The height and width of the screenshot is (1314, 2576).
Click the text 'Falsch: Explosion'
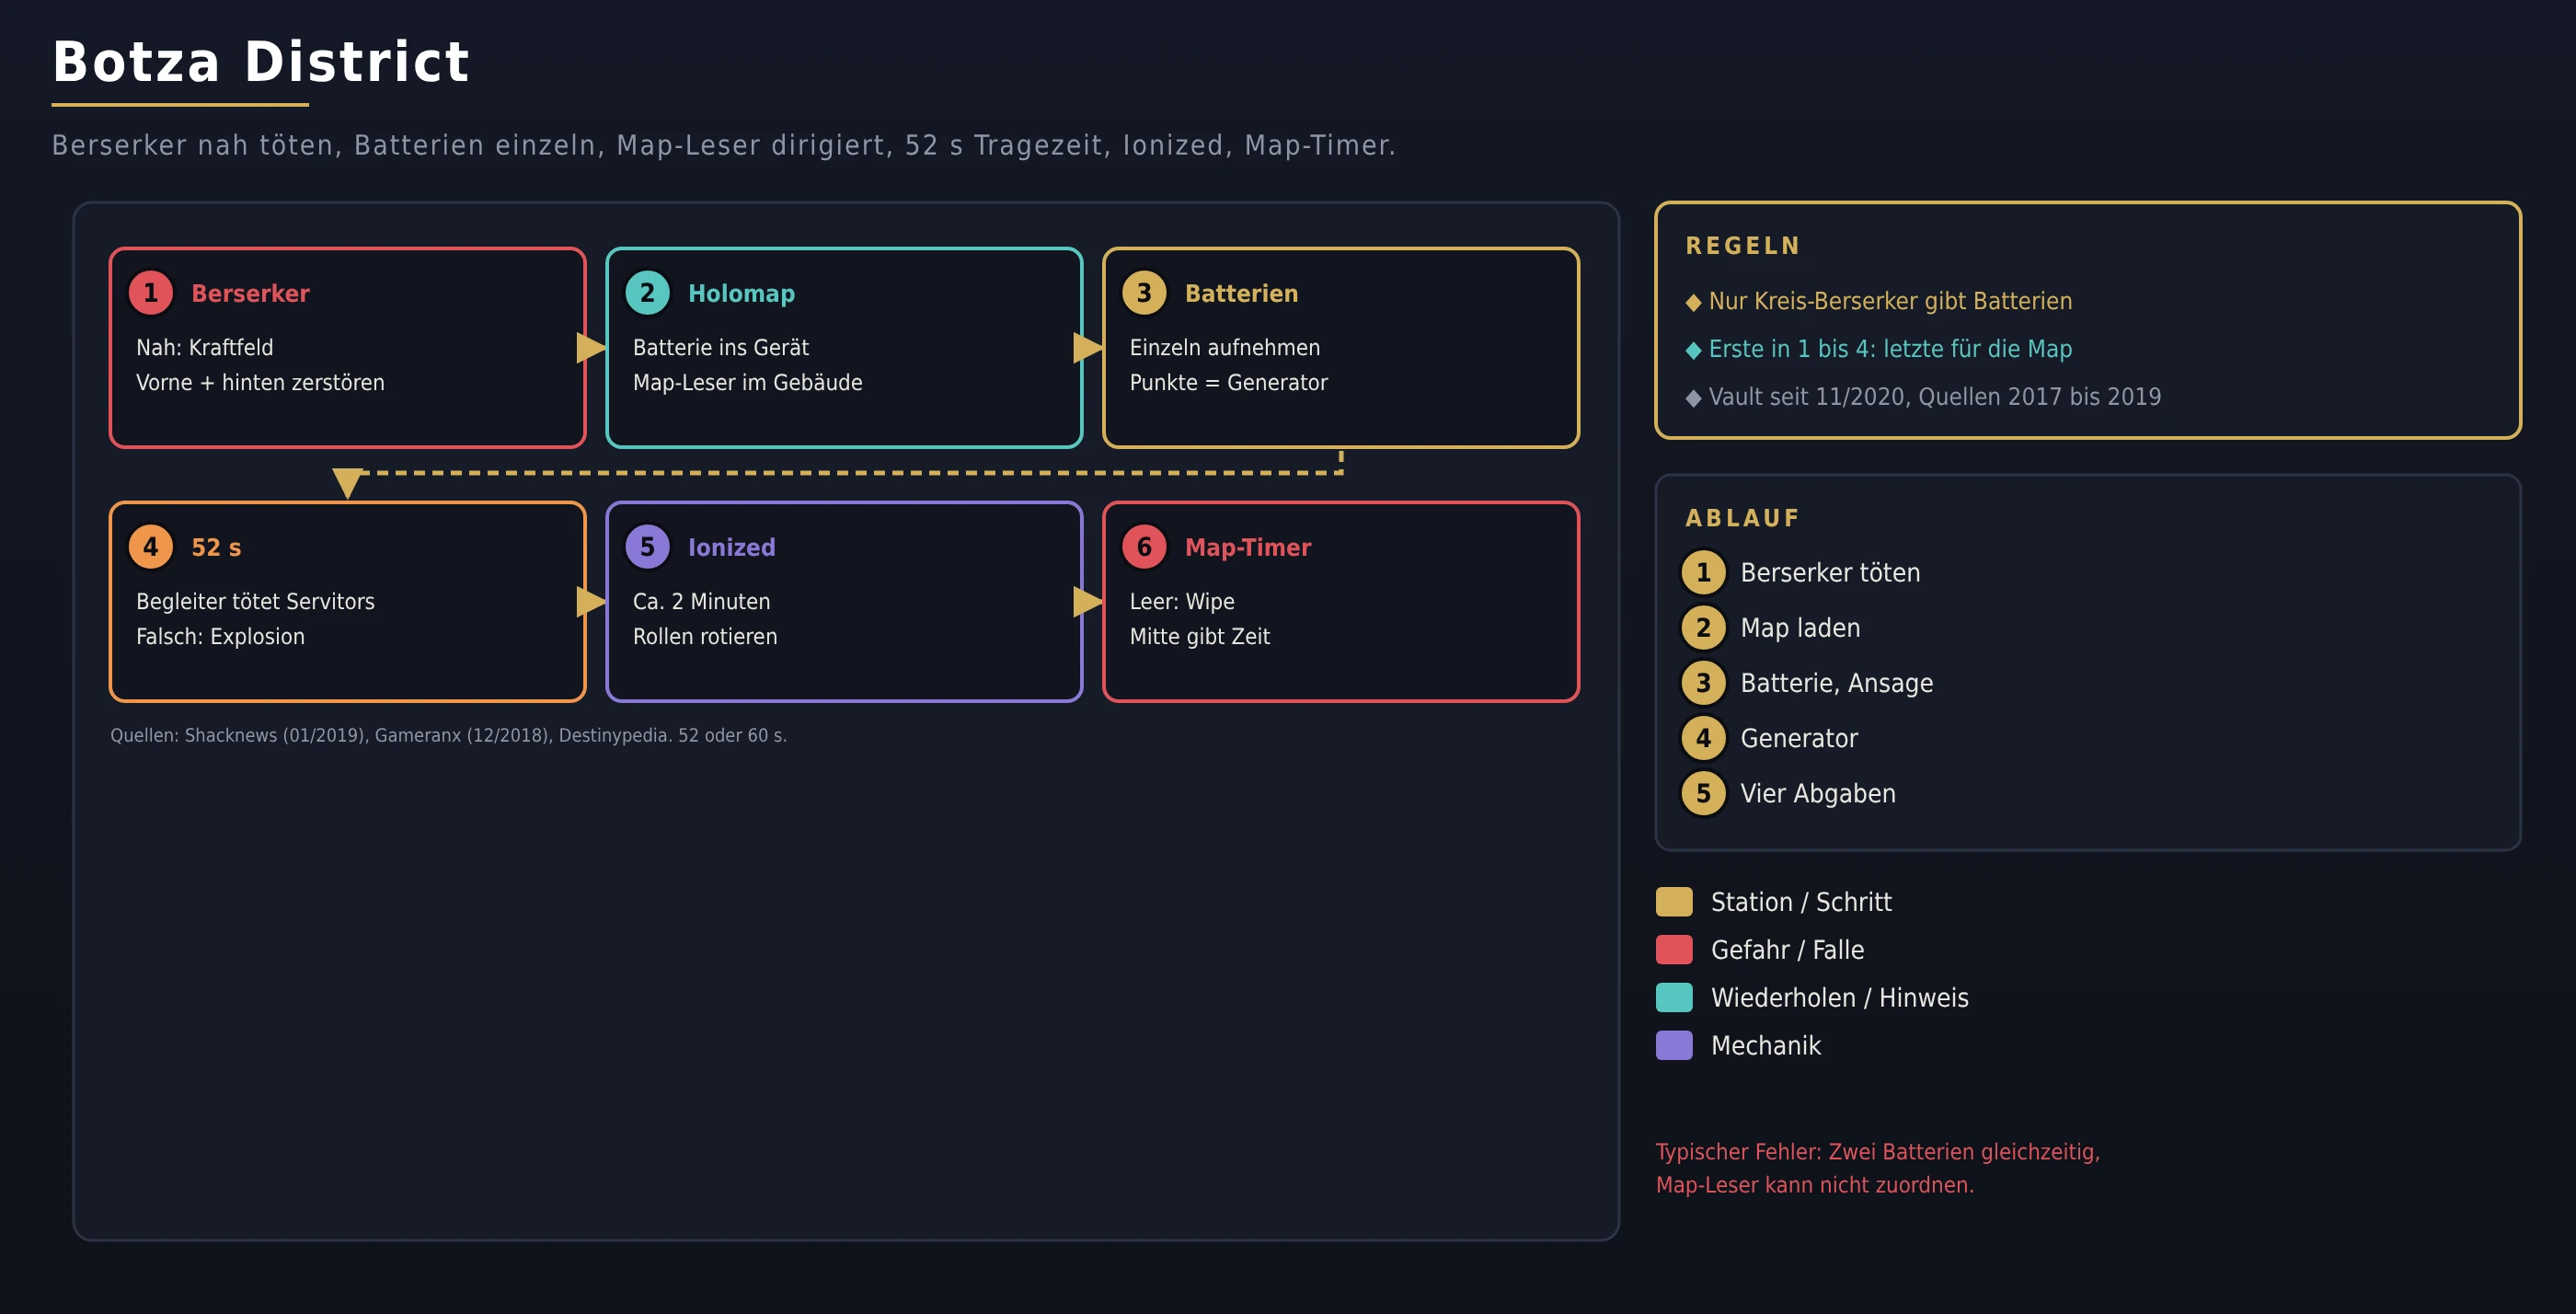pos(220,637)
